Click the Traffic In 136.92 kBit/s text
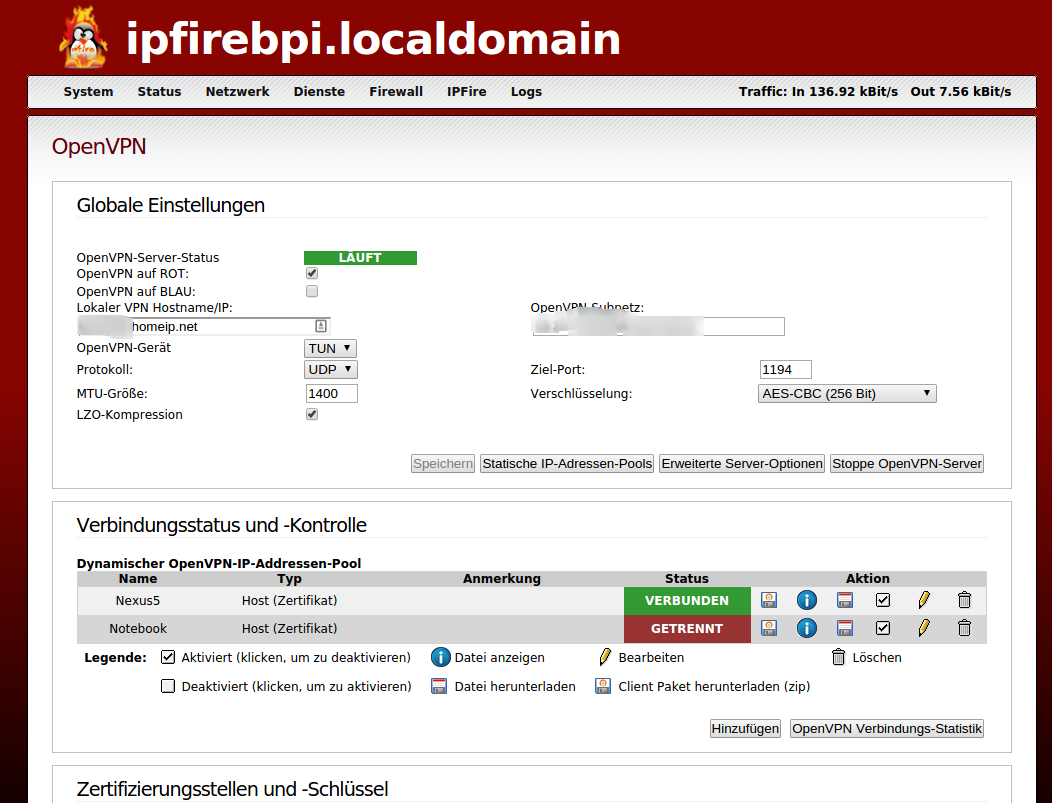 818,92
